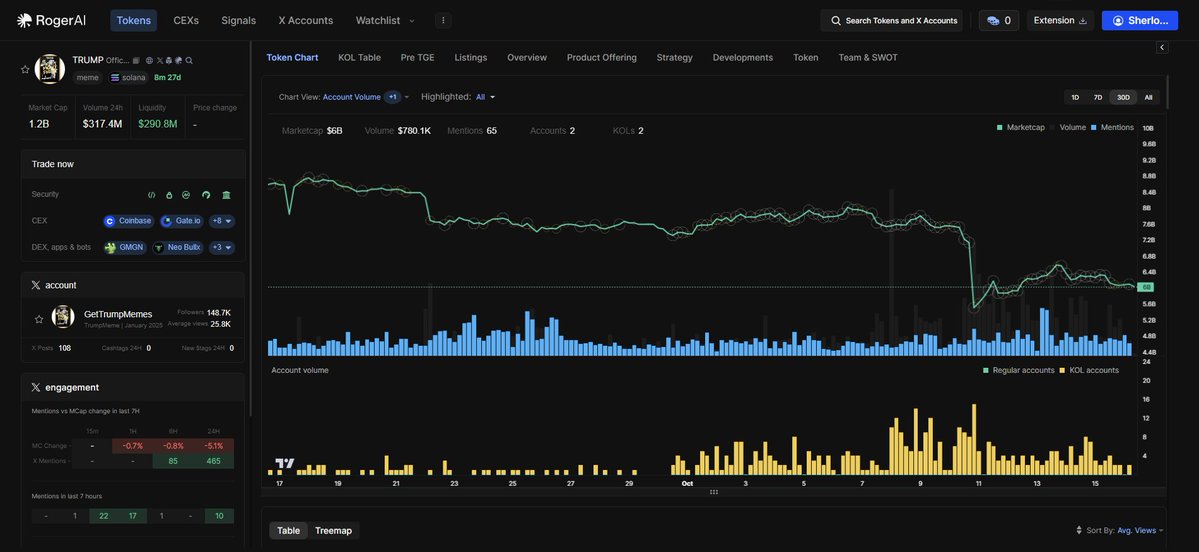The height and width of the screenshot is (552, 1199).
Task: Open the Watchlist dropdown
Action: [x=385, y=21]
